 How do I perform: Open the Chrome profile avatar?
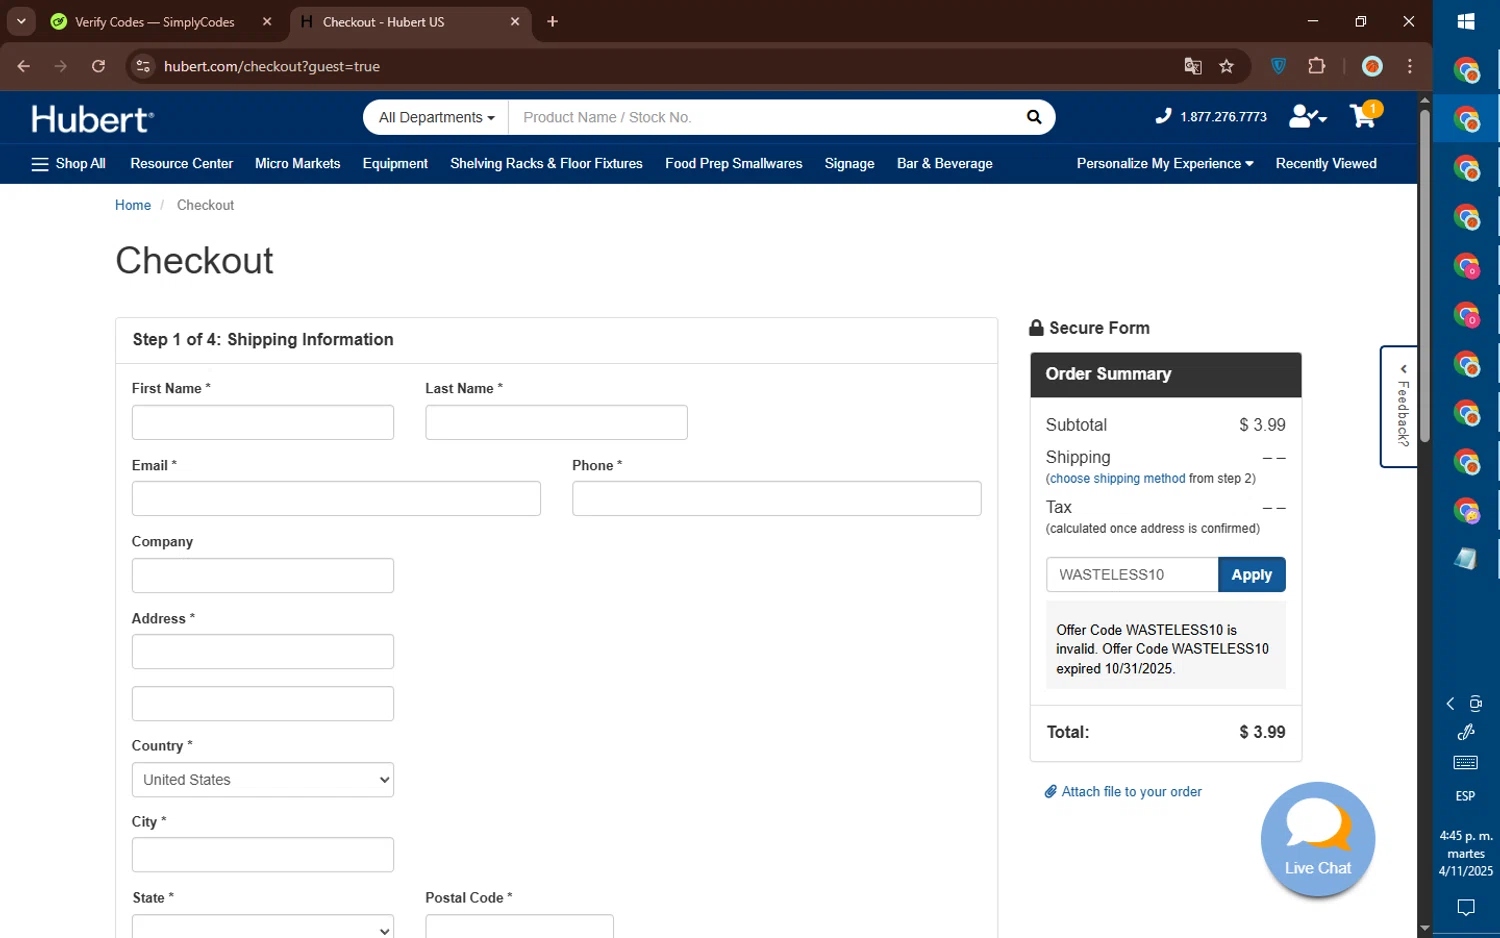coord(1372,66)
